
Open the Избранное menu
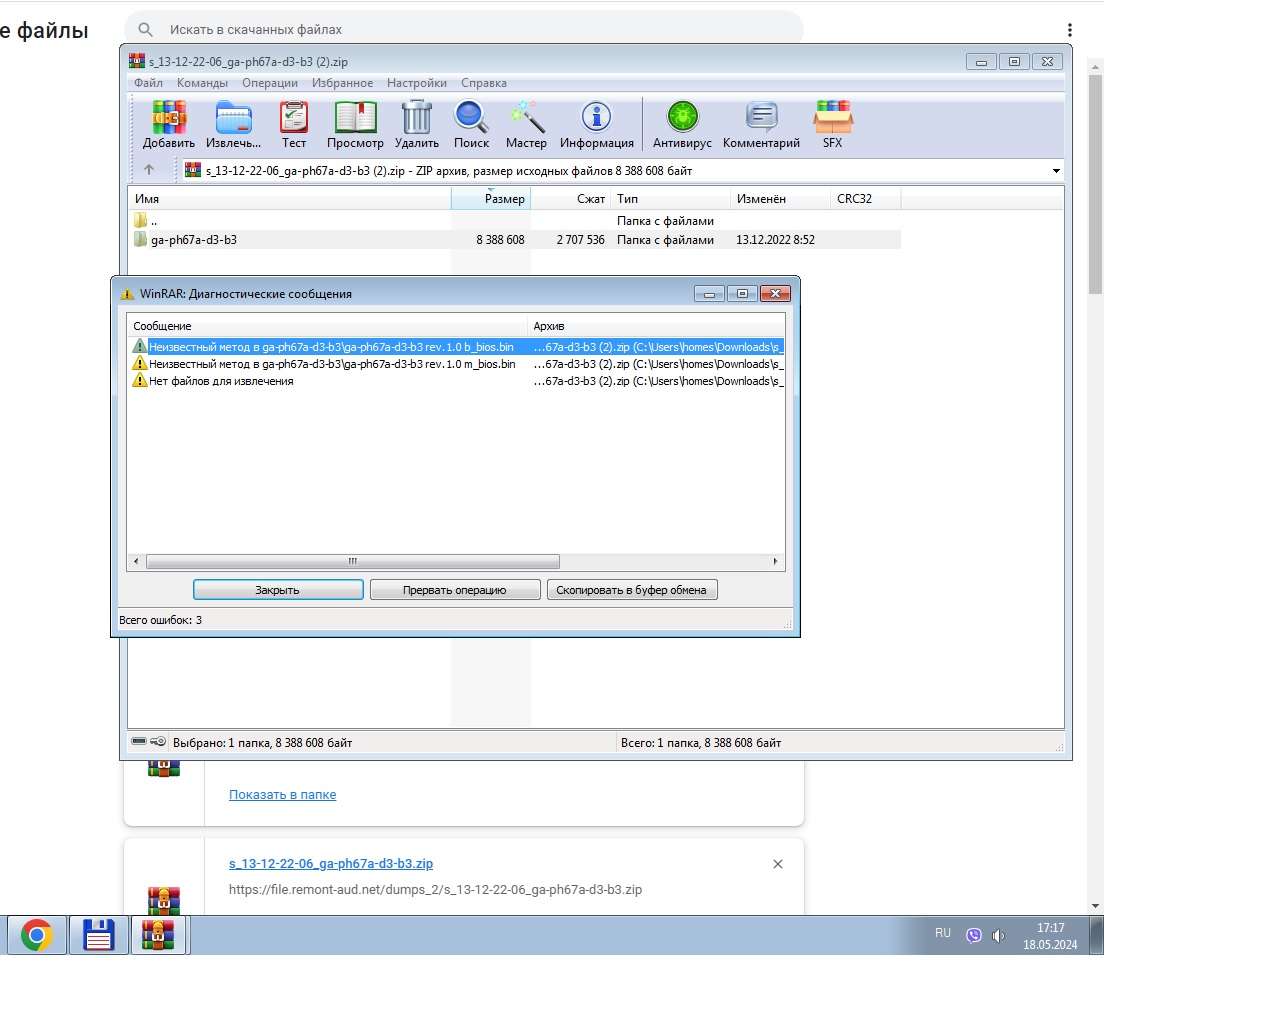(x=342, y=83)
